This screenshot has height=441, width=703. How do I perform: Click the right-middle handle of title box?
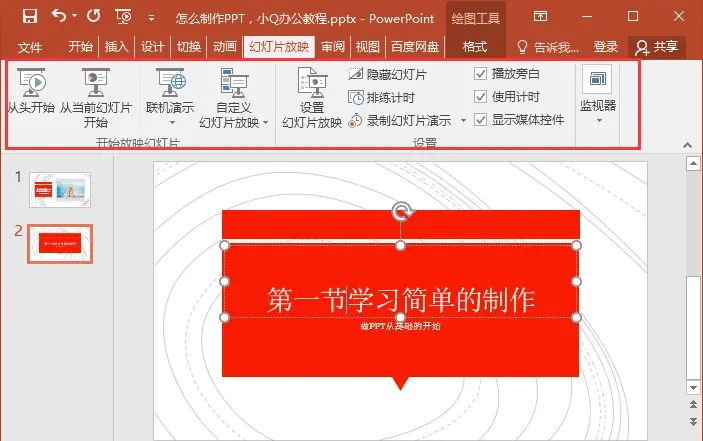tap(577, 281)
